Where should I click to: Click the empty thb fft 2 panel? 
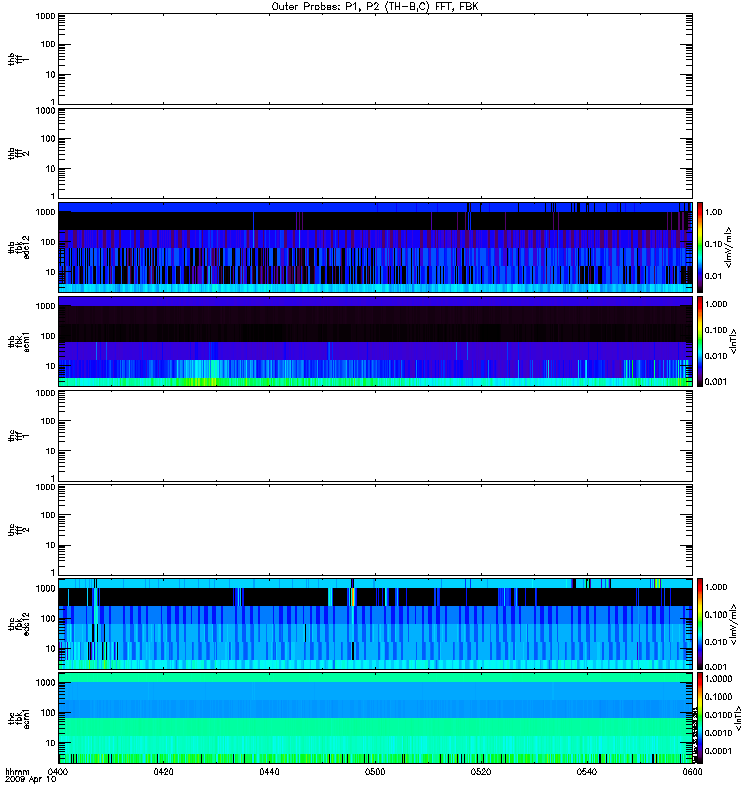point(375,153)
